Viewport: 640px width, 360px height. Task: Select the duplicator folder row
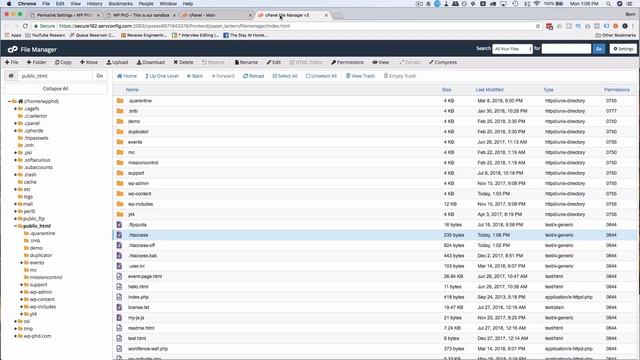click(x=374, y=131)
